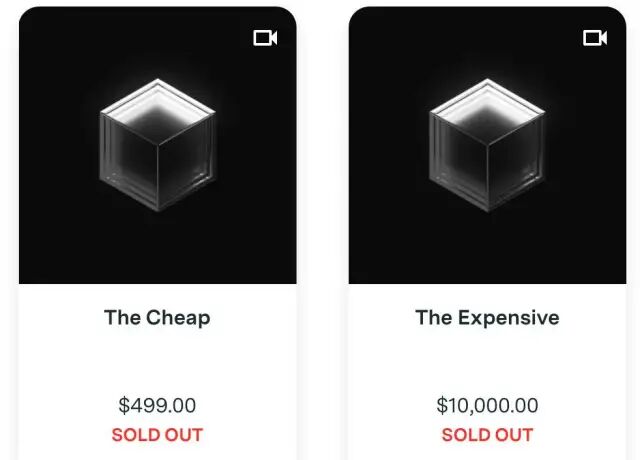Image resolution: width=640 pixels, height=460 pixels.
Task: Click the left glass face of The Cheap cube
Action: (129, 159)
